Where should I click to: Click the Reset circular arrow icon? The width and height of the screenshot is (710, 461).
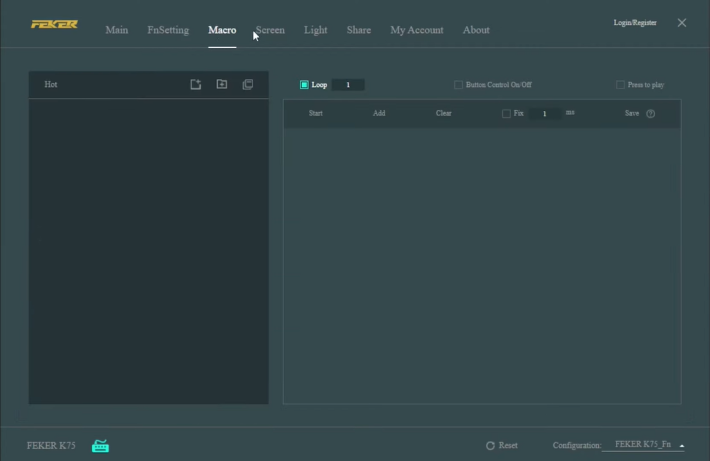(490, 446)
